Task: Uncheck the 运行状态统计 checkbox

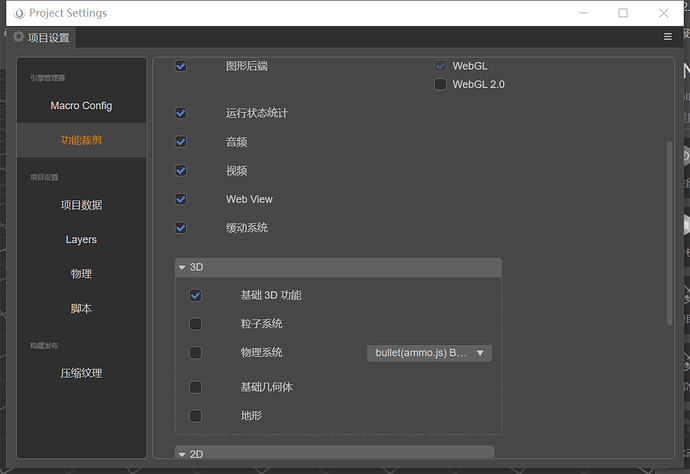Action: (x=180, y=113)
